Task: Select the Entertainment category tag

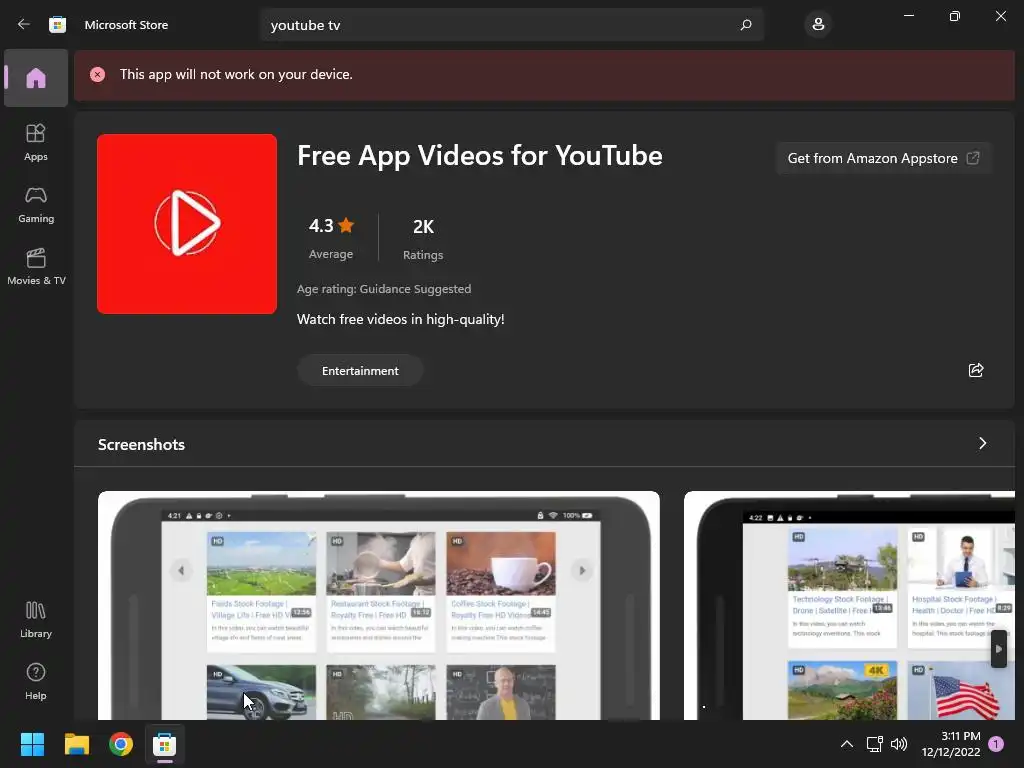Action: (x=360, y=370)
